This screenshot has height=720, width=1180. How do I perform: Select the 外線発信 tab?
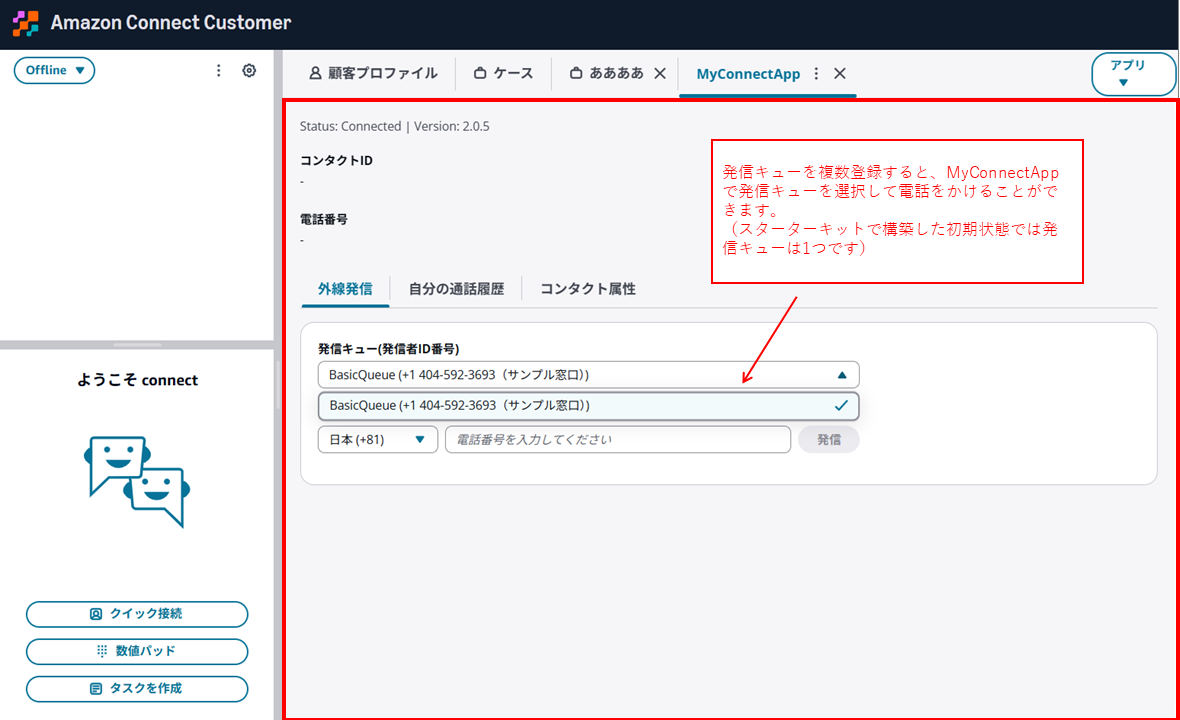point(345,289)
